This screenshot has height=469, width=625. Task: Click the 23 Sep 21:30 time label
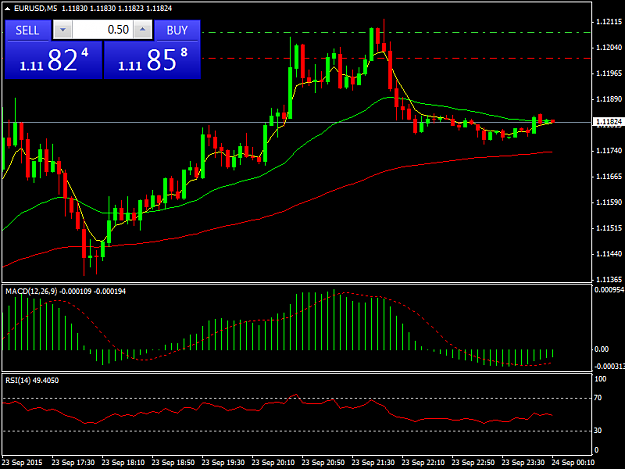tap(373, 463)
